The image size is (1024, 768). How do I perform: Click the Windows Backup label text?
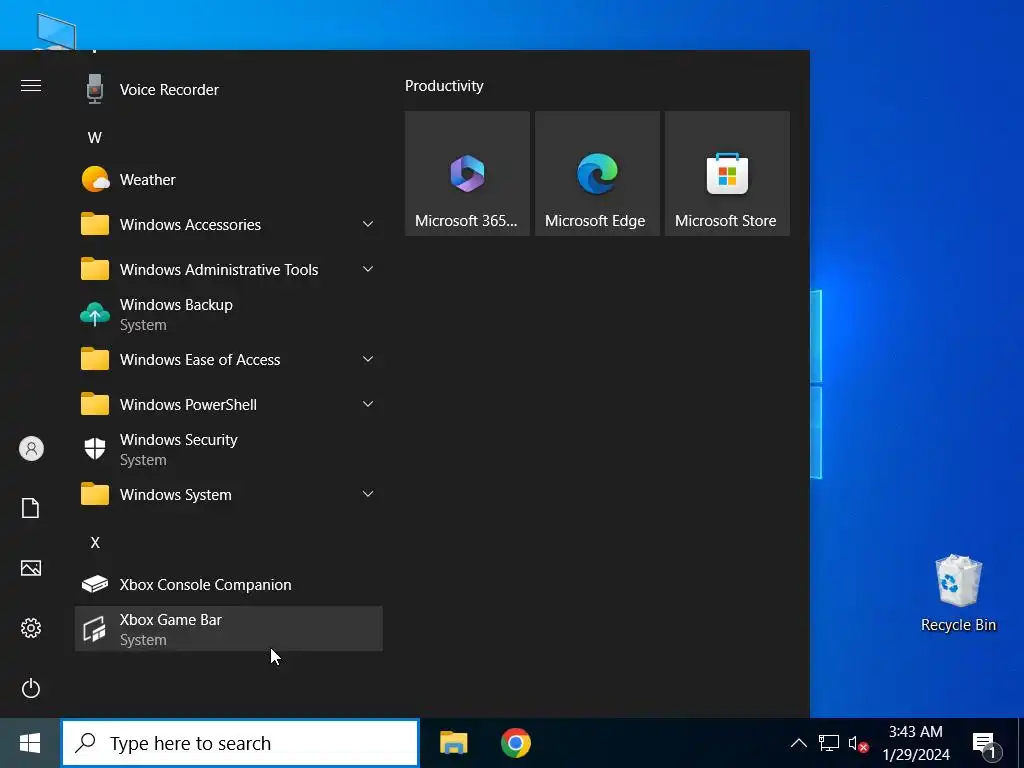(x=176, y=305)
